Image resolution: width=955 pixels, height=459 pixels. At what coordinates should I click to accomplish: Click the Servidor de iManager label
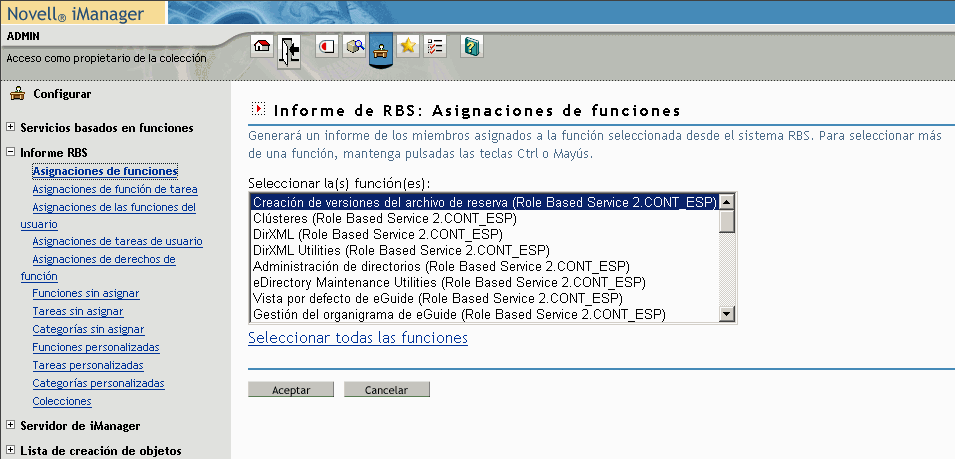tap(80, 426)
